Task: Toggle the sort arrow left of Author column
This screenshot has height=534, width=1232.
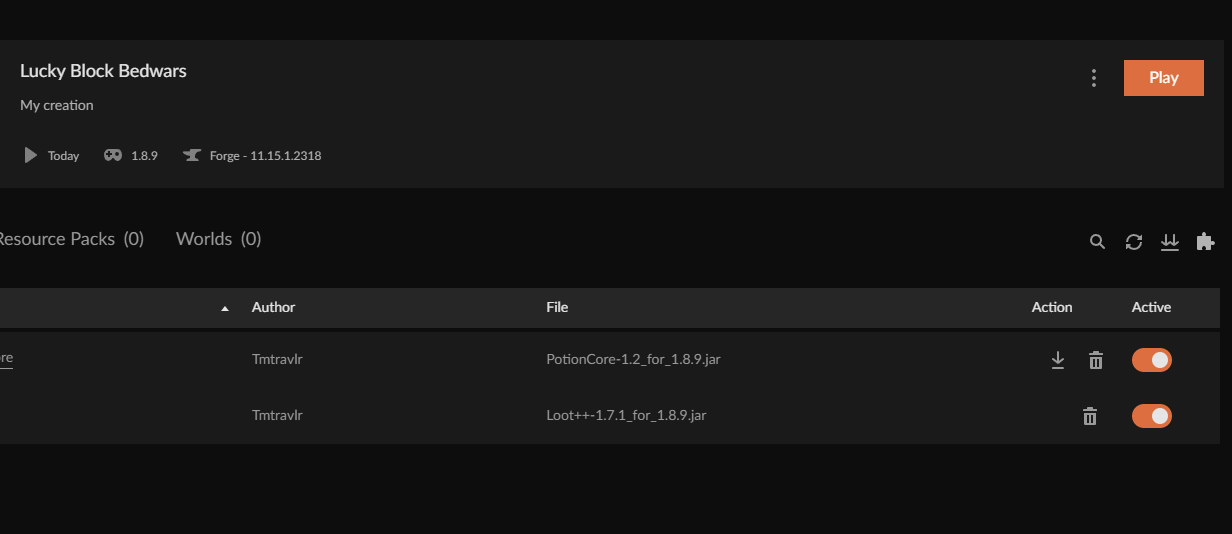Action: click(x=225, y=308)
